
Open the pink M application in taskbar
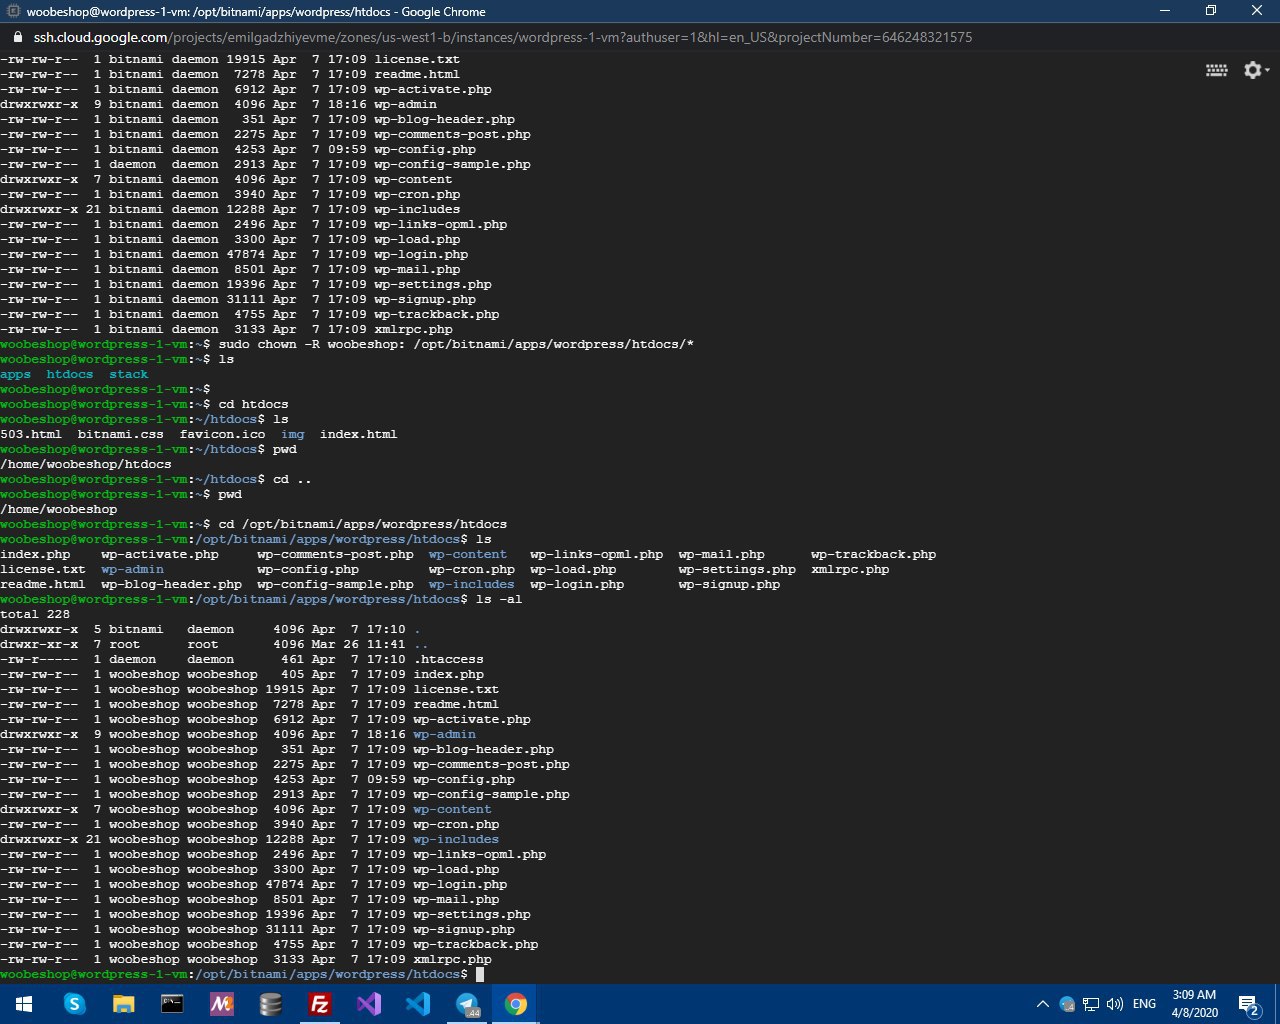(221, 1004)
